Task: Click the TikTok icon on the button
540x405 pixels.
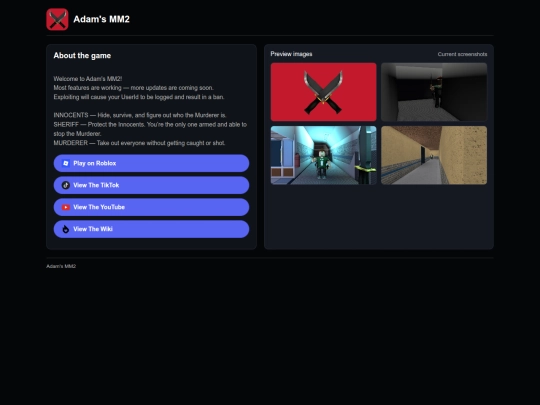Action: click(66, 185)
